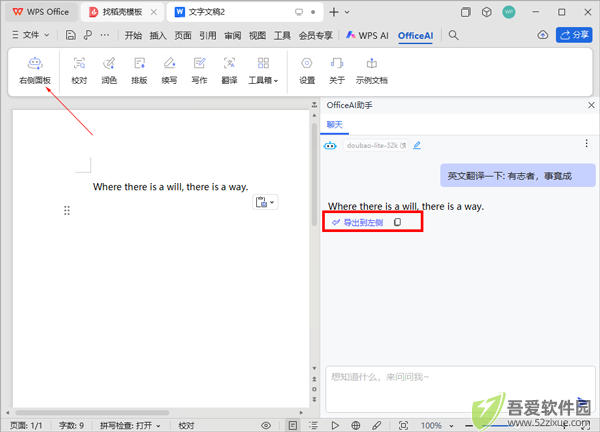Image resolution: width=600 pixels, height=432 pixels.
Task: Toggle eye-protection mode eye icon
Action: point(266,425)
